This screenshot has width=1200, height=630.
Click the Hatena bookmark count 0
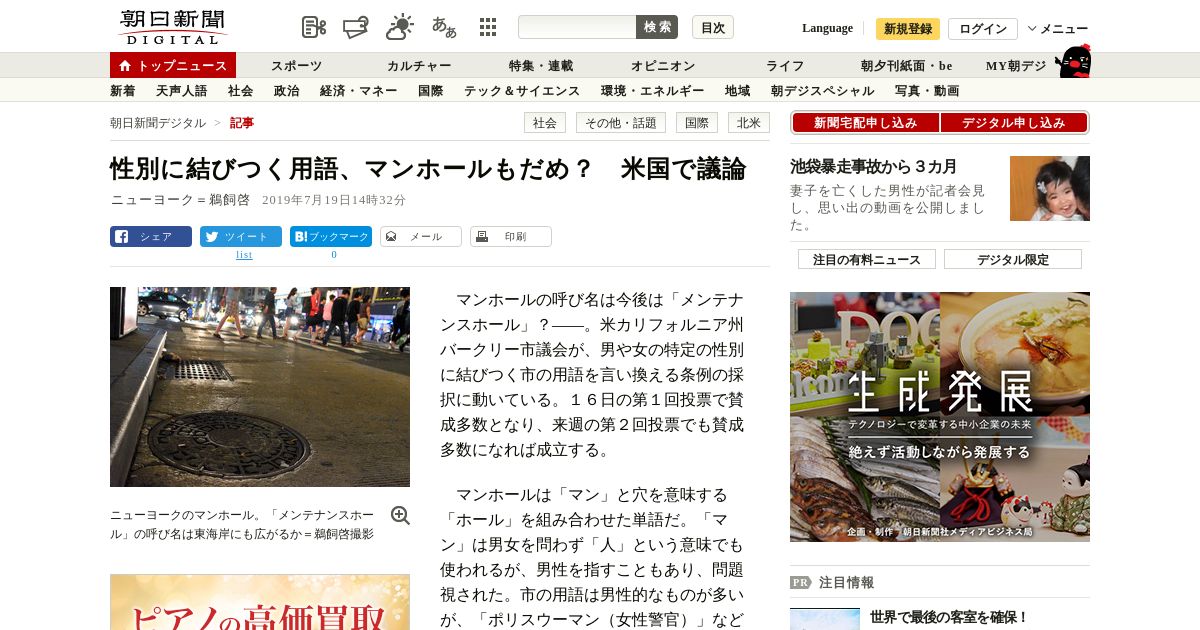pyautogui.click(x=334, y=255)
